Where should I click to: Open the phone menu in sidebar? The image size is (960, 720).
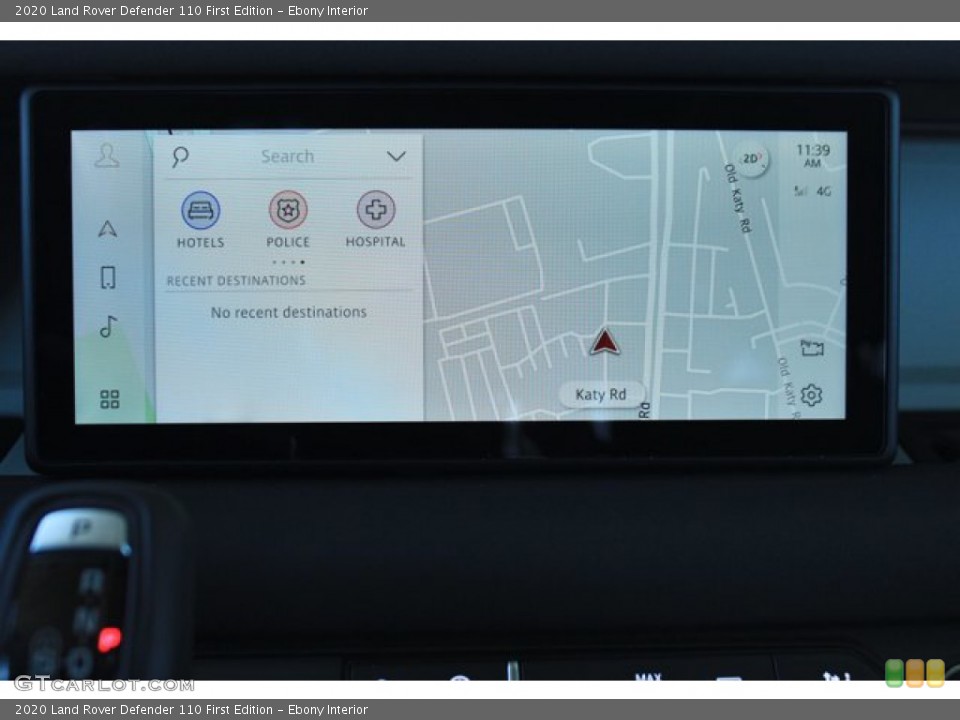[x=108, y=277]
